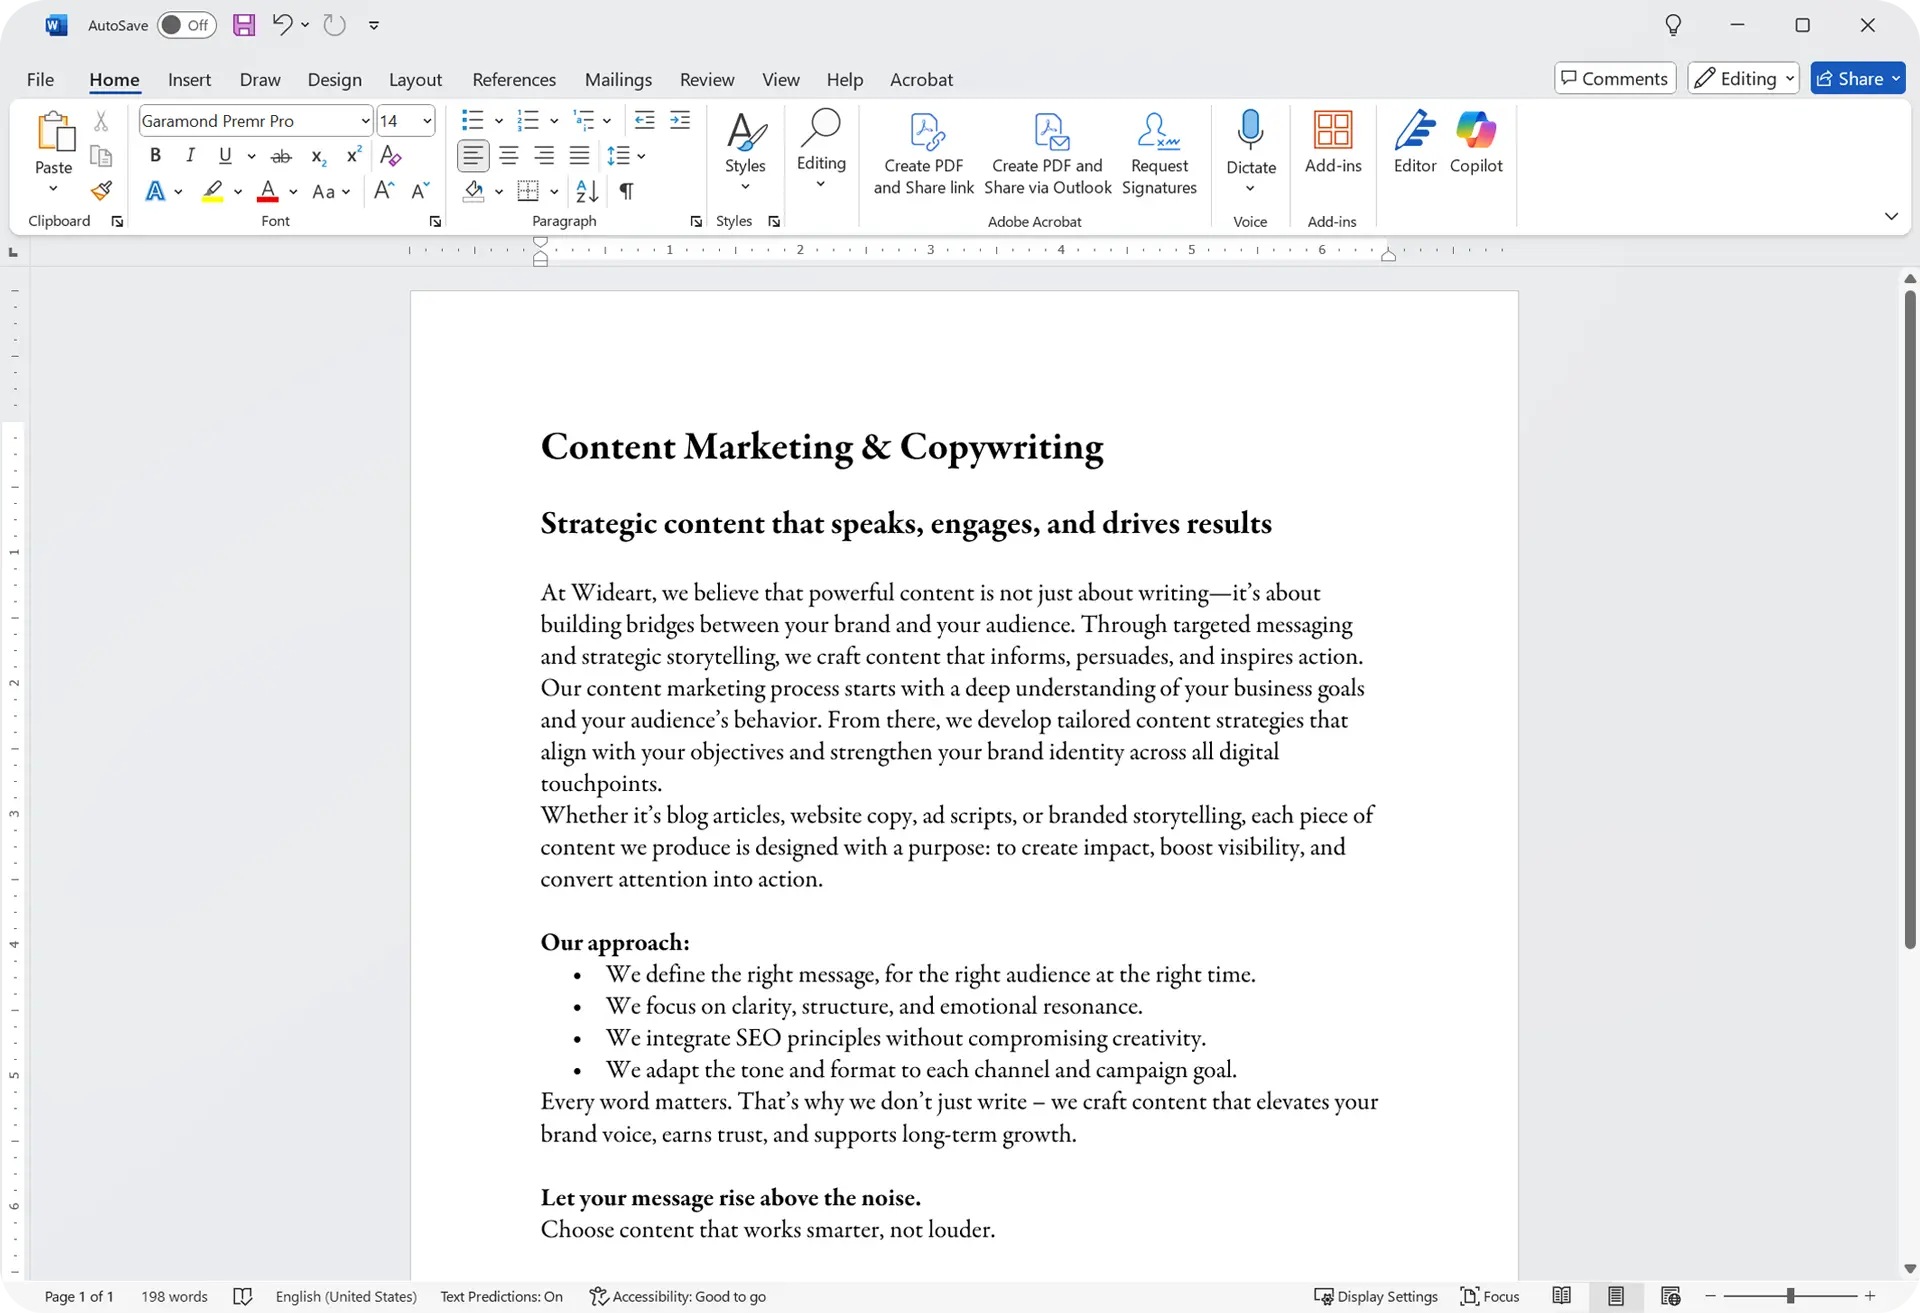Click the Save icon in title bar
Image resolution: width=1920 pixels, height=1313 pixels.
tap(244, 25)
